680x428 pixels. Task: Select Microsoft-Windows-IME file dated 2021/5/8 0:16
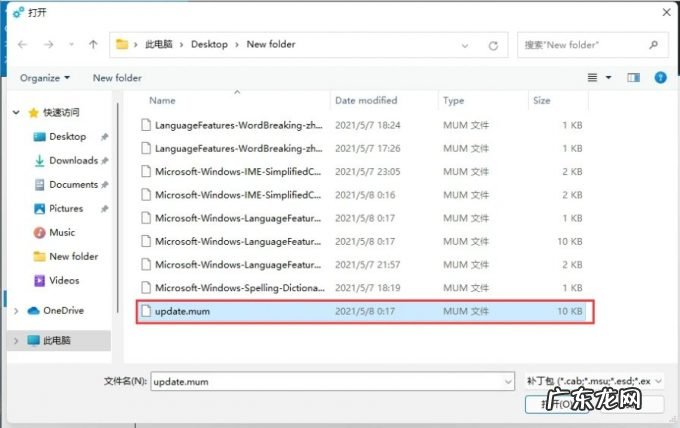pyautogui.click(x=362, y=195)
